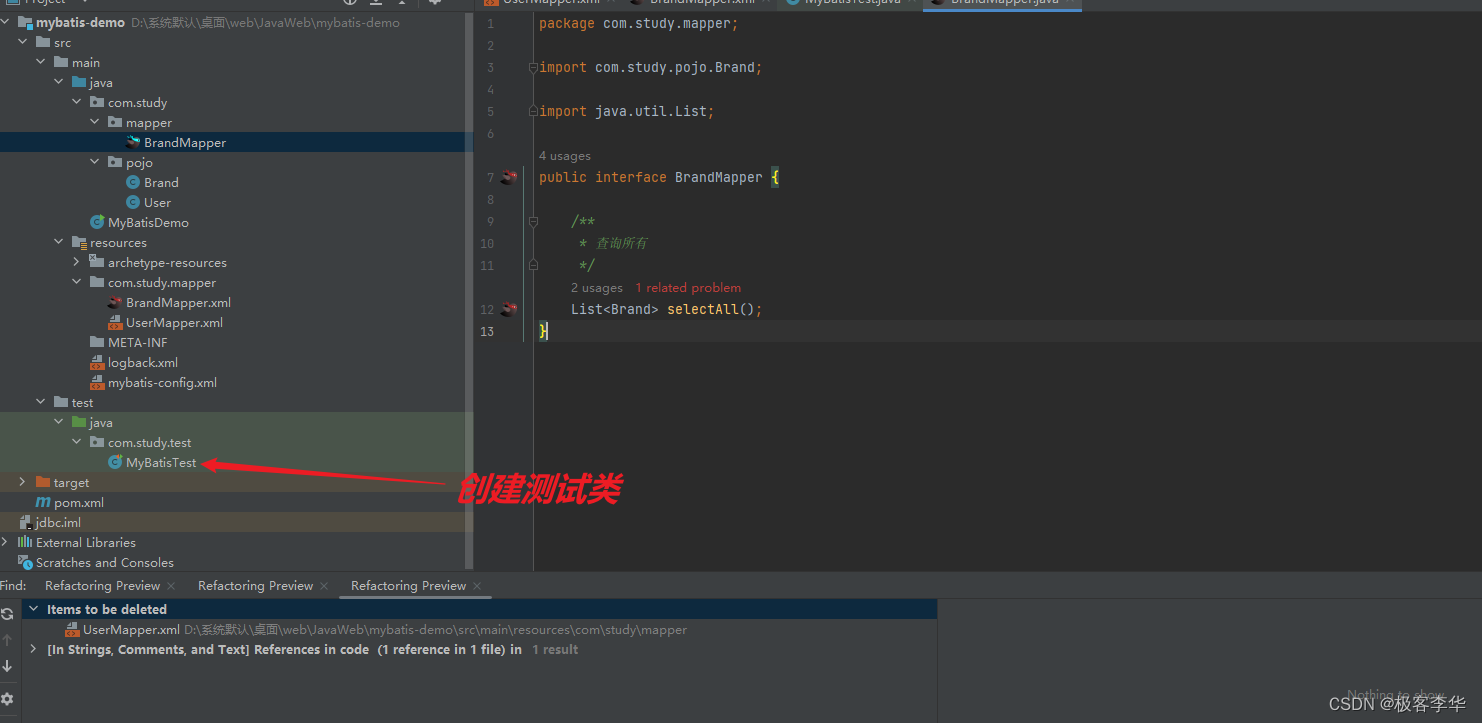The image size is (1482, 723).
Task: Close the third Refactoring Preview tab
Action: pyautogui.click(x=477, y=586)
